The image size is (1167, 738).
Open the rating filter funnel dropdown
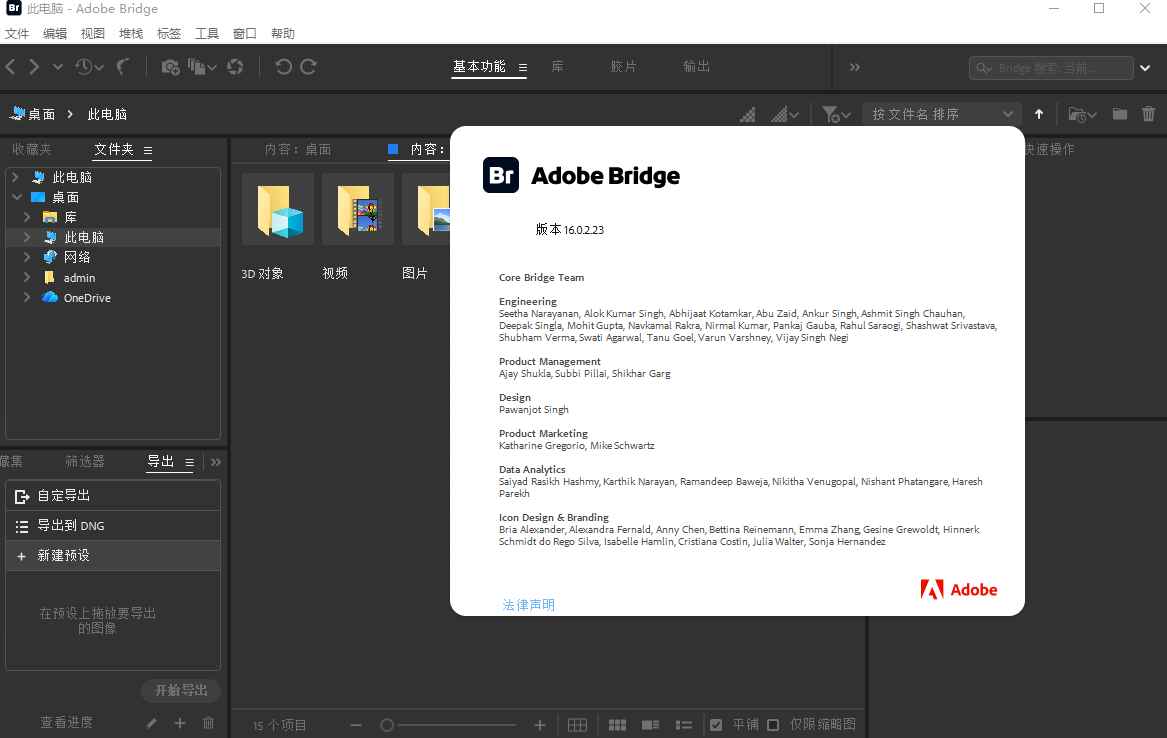(836, 115)
